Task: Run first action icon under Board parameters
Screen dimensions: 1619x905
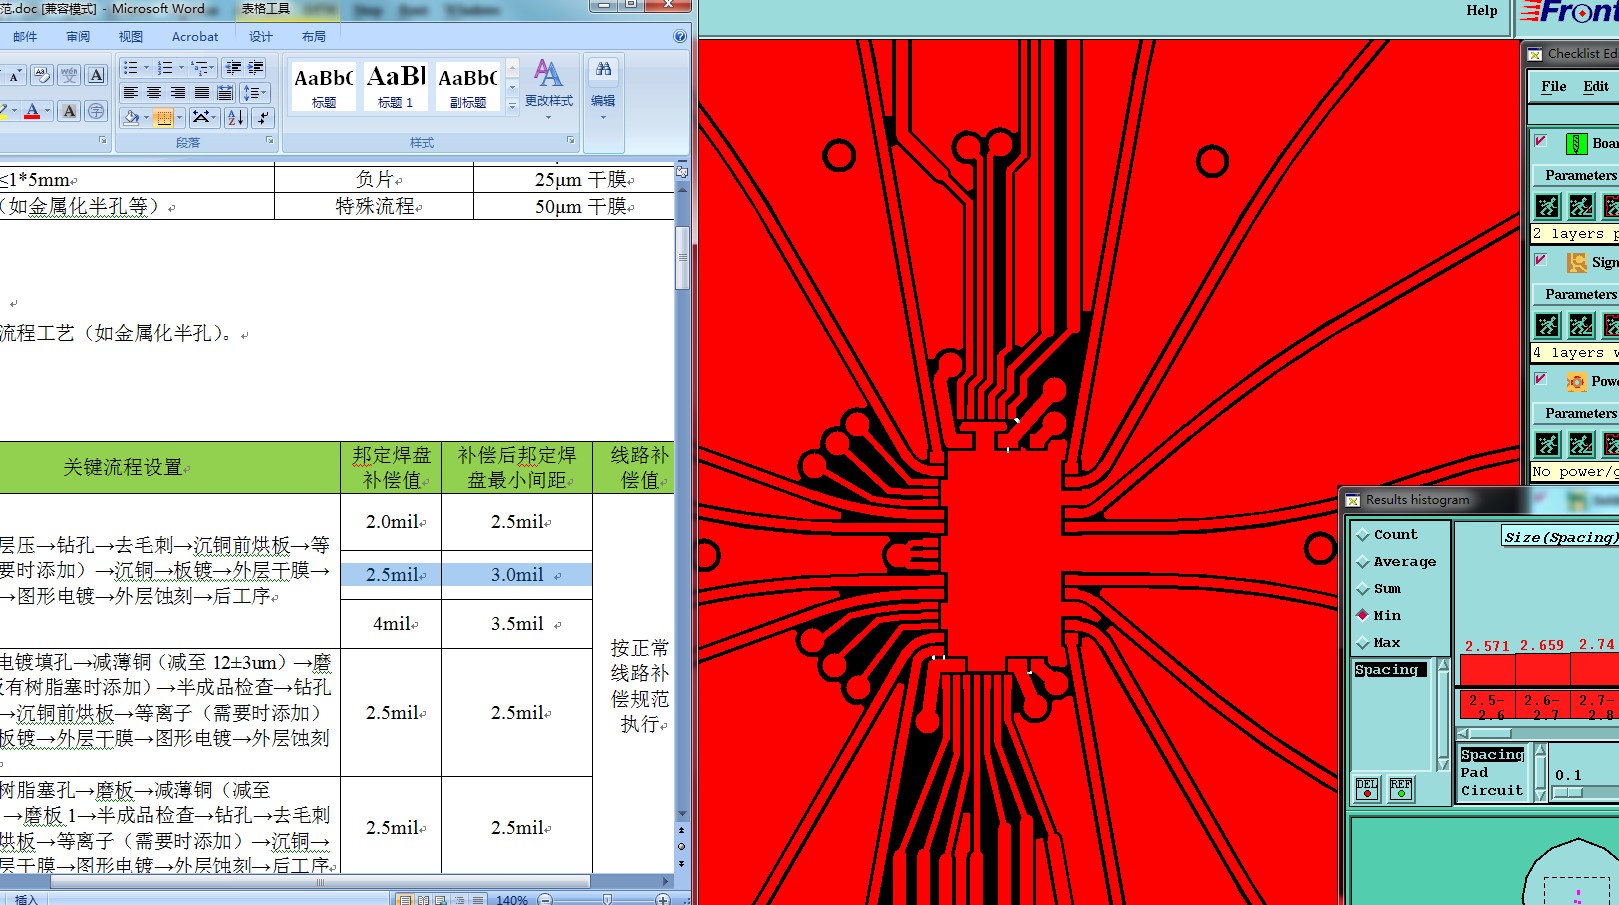Action: pos(1547,206)
